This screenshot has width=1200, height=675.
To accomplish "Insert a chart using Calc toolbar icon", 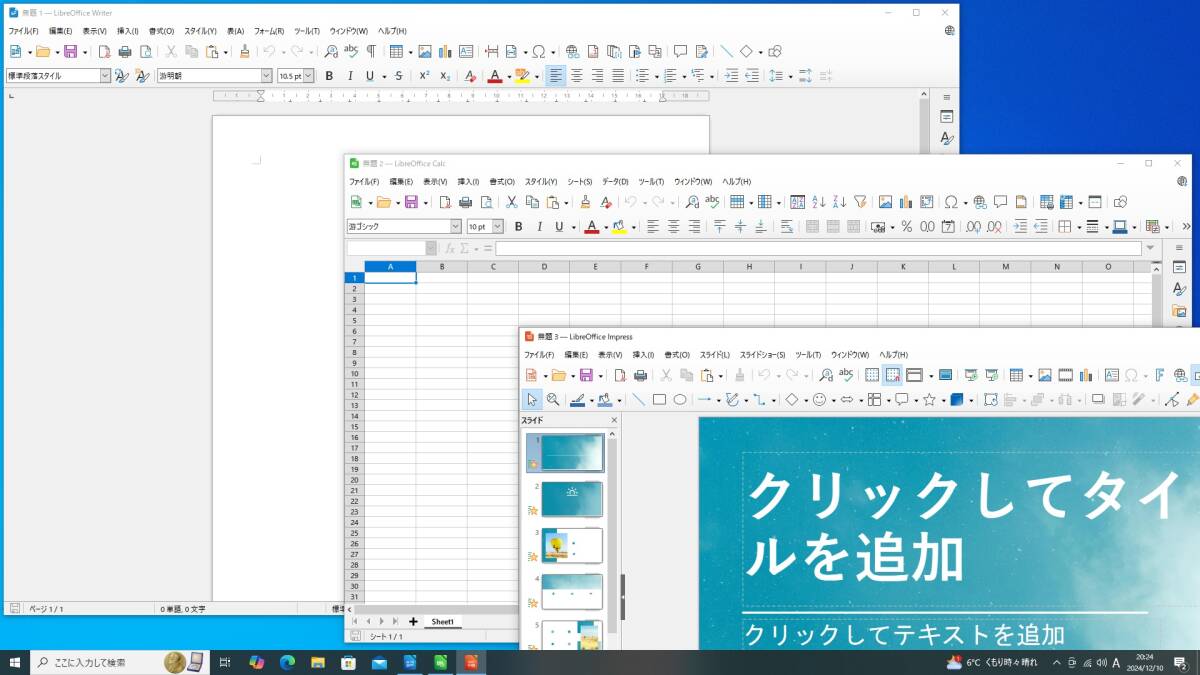I will tap(905, 202).
